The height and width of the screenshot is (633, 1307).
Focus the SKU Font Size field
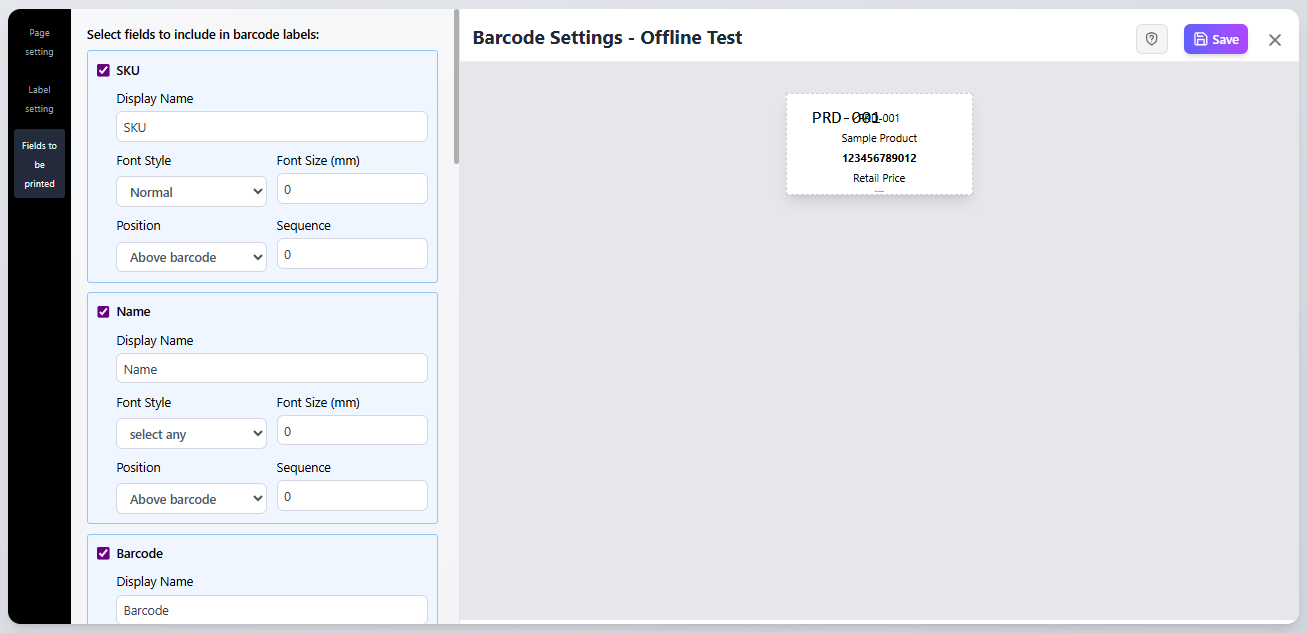[352, 189]
